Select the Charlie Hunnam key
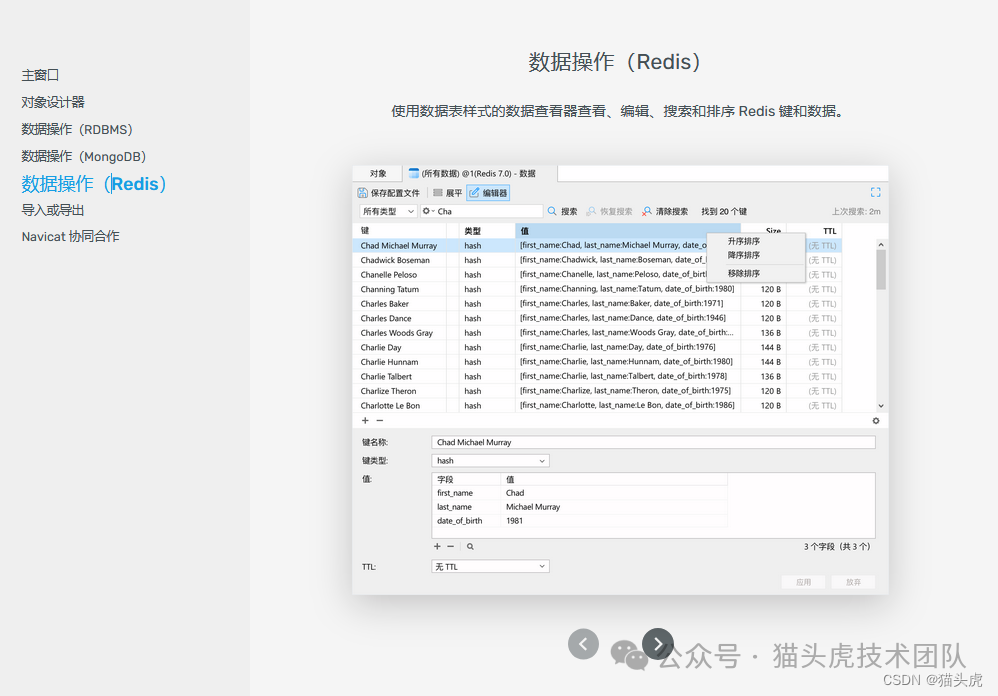The height and width of the screenshot is (696, 998). point(389,362)
